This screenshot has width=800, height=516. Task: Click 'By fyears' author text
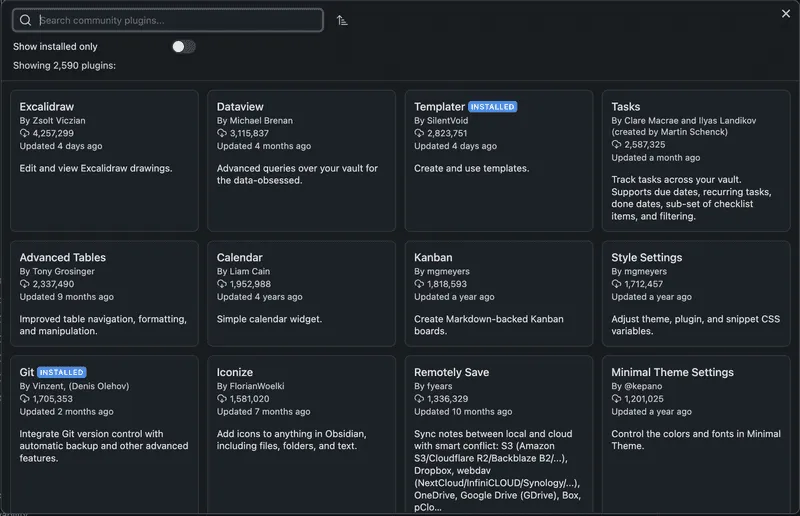coord(433,386)
